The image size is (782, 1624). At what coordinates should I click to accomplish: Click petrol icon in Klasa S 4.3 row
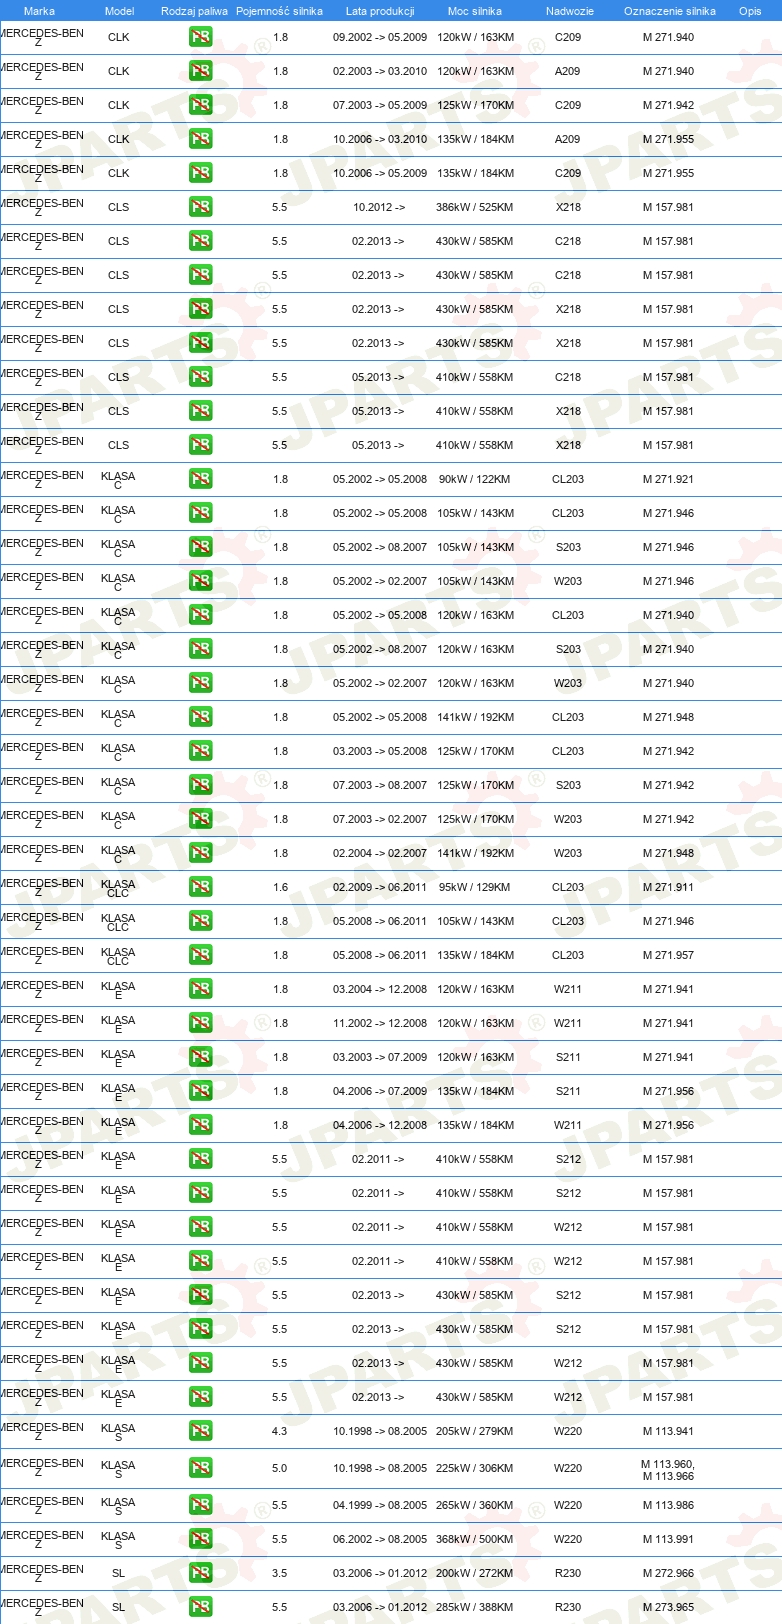(x=201, y=1432)
